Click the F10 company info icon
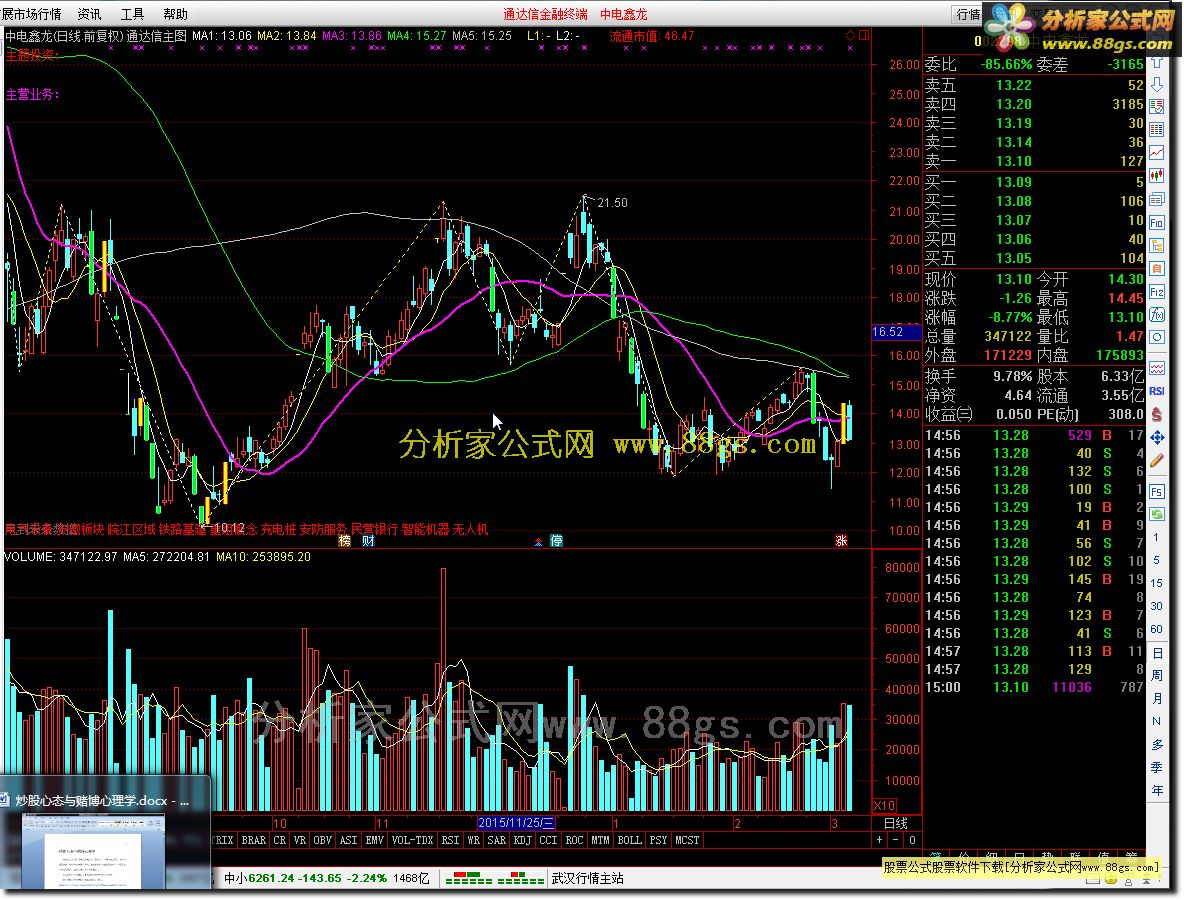Image resolution: width=1184 pixels, height=900 pixels. click(1157, 223)
